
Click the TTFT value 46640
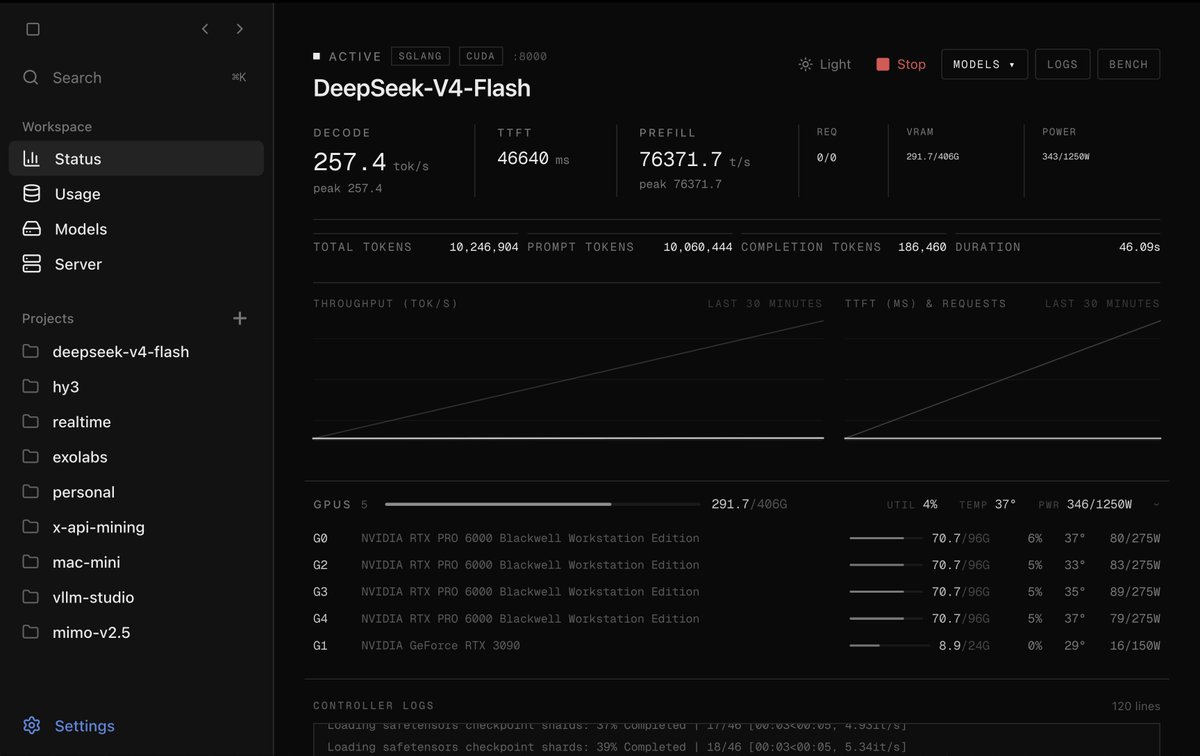521,158
